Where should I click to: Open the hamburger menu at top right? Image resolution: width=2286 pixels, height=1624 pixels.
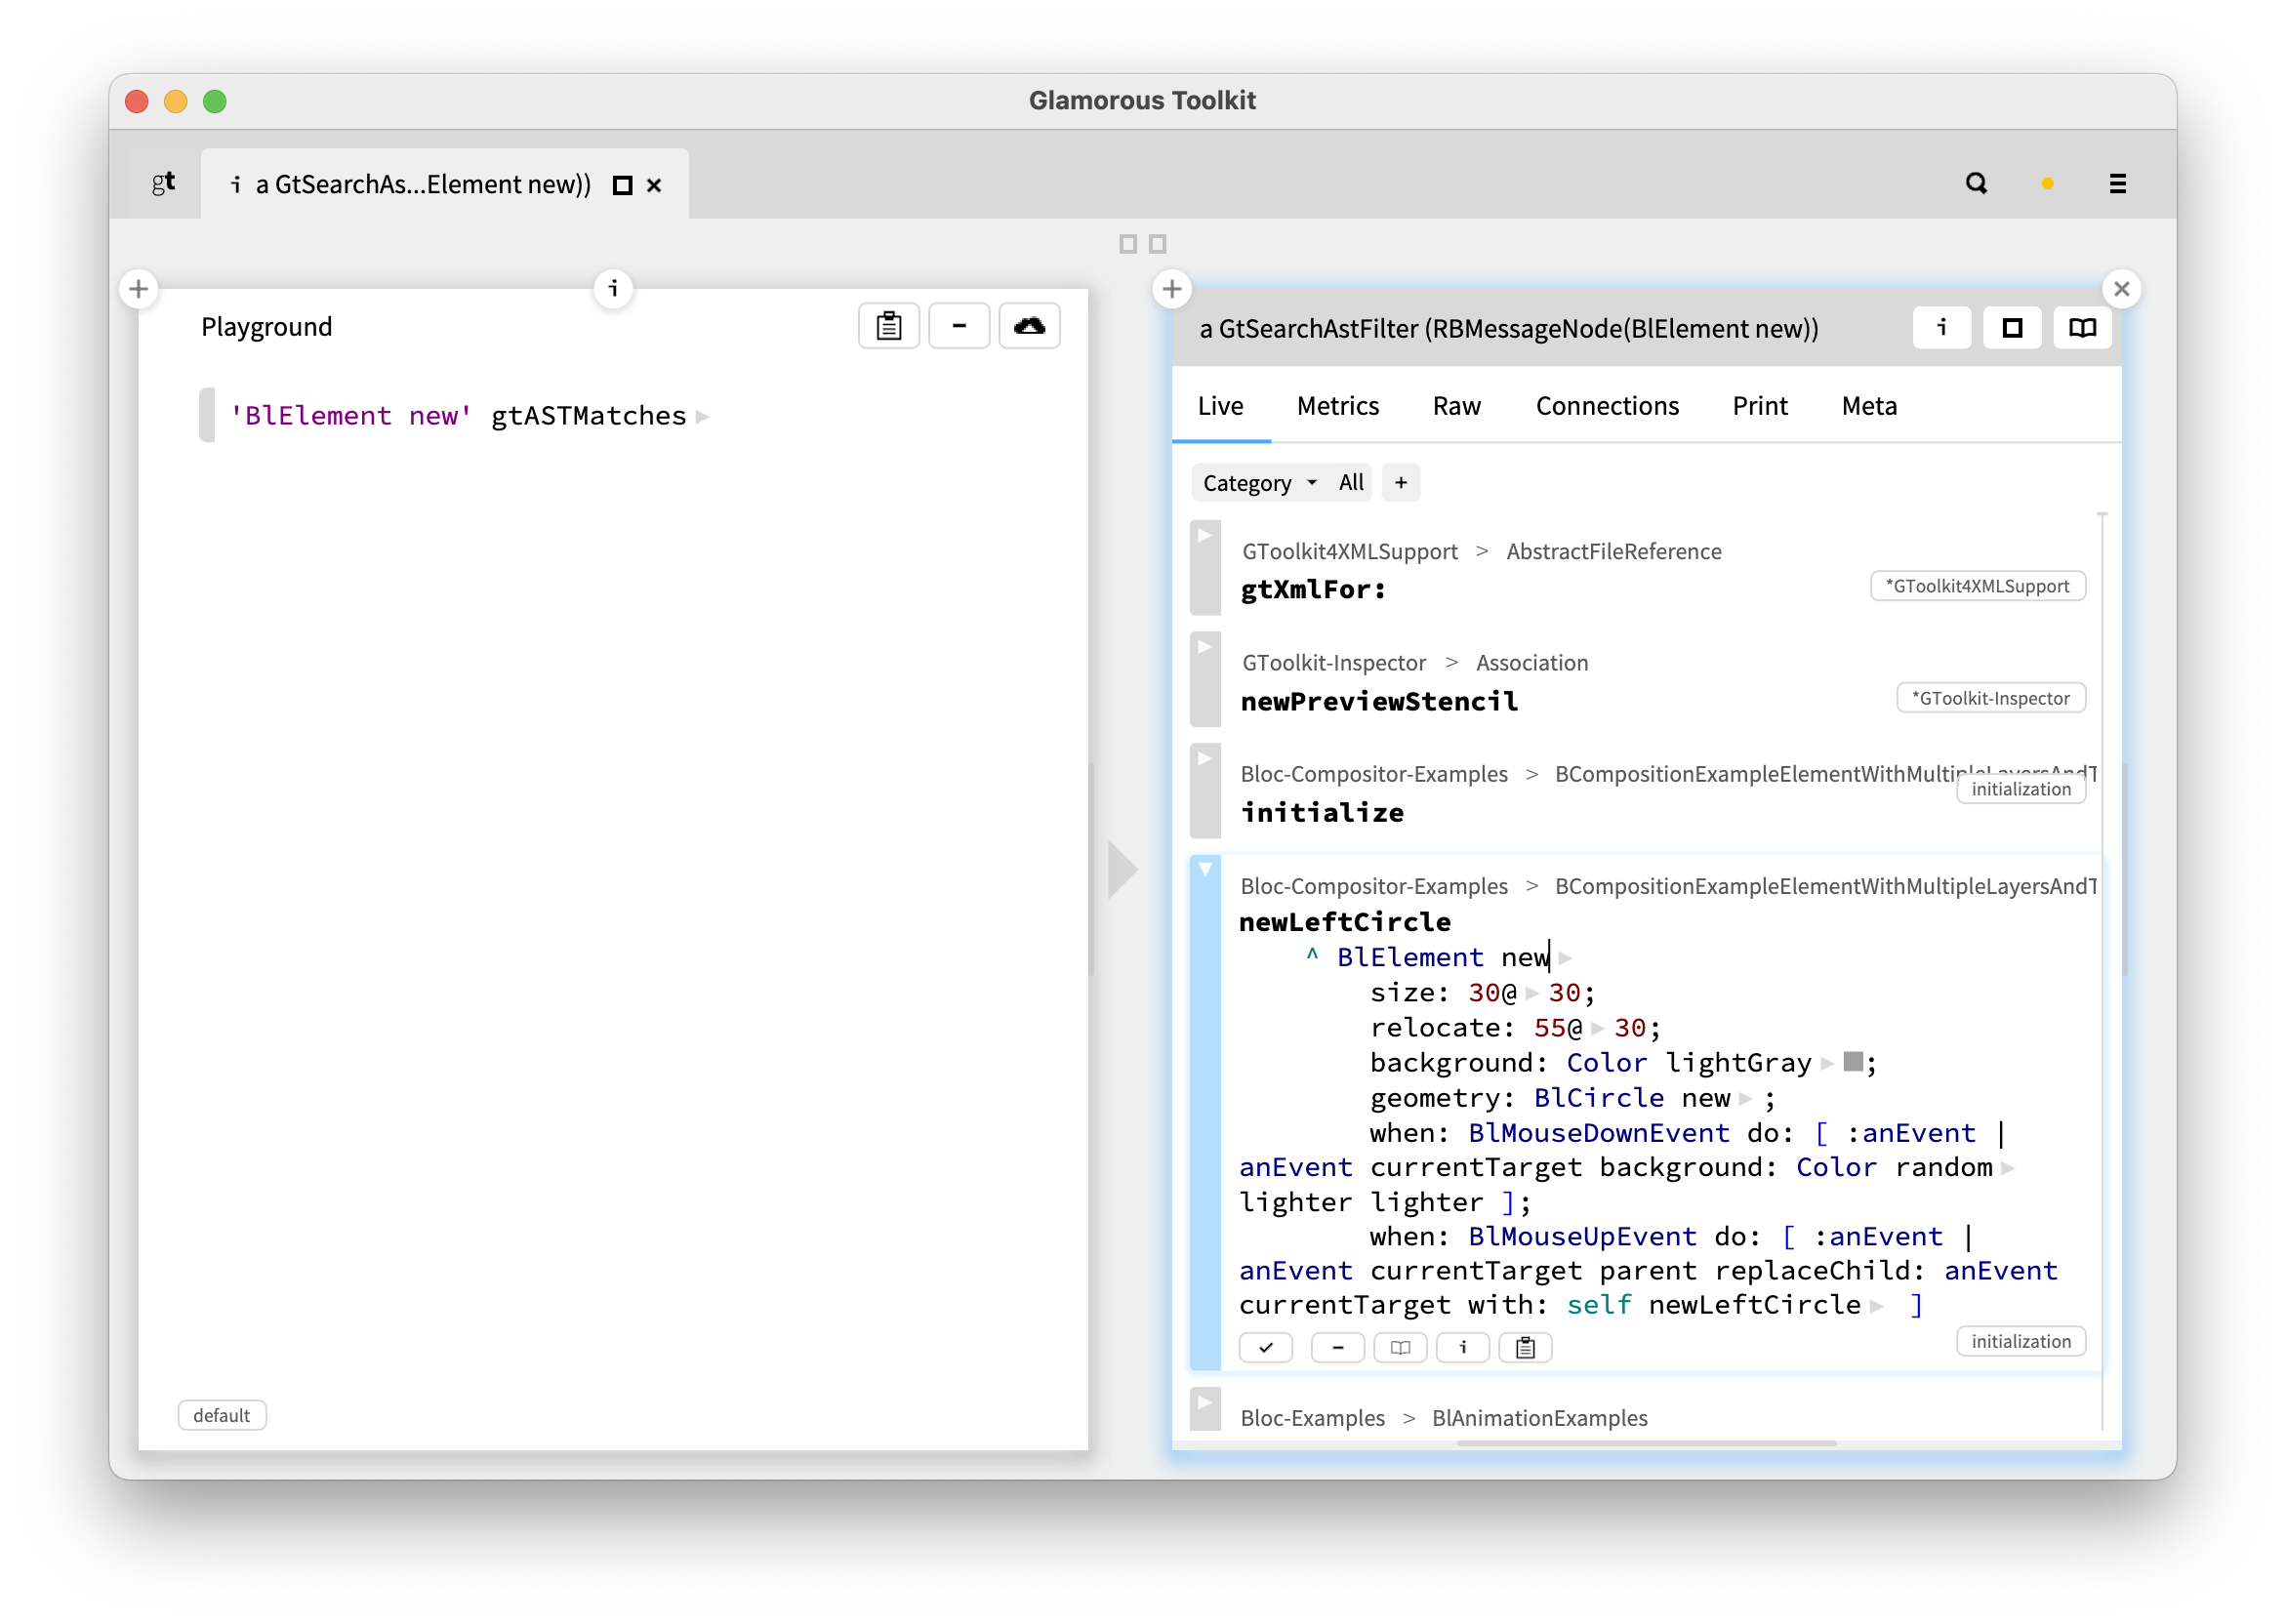[x=2118, y=183]
